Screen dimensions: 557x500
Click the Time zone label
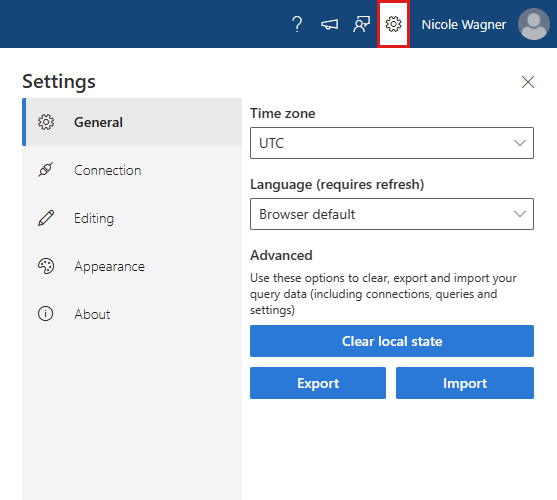pos(282,113)
